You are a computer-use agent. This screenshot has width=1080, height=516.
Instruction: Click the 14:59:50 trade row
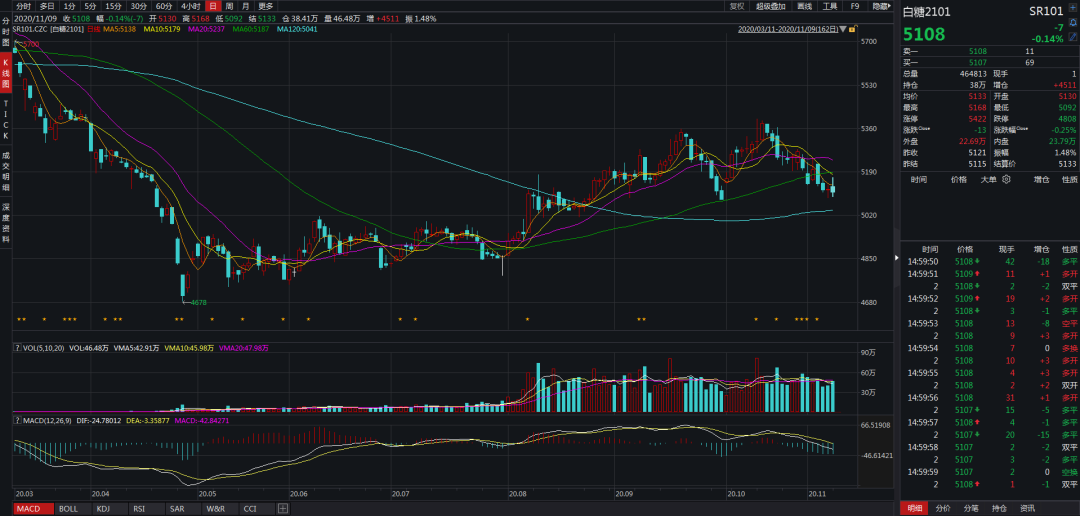click(990, 261)
